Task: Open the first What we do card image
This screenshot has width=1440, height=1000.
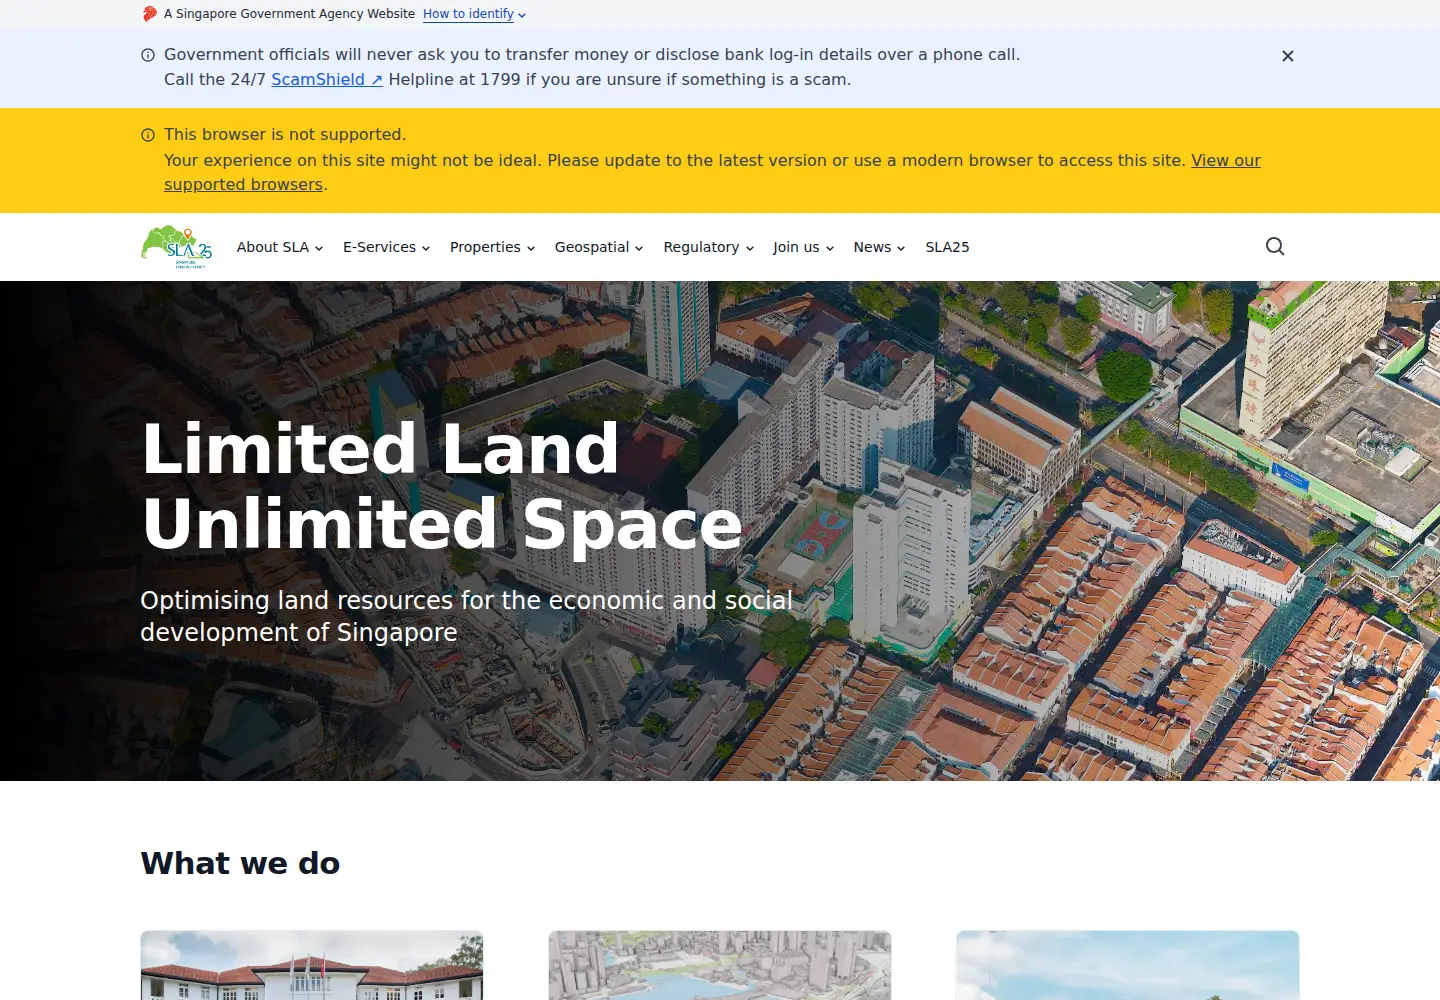Action: 312,965
